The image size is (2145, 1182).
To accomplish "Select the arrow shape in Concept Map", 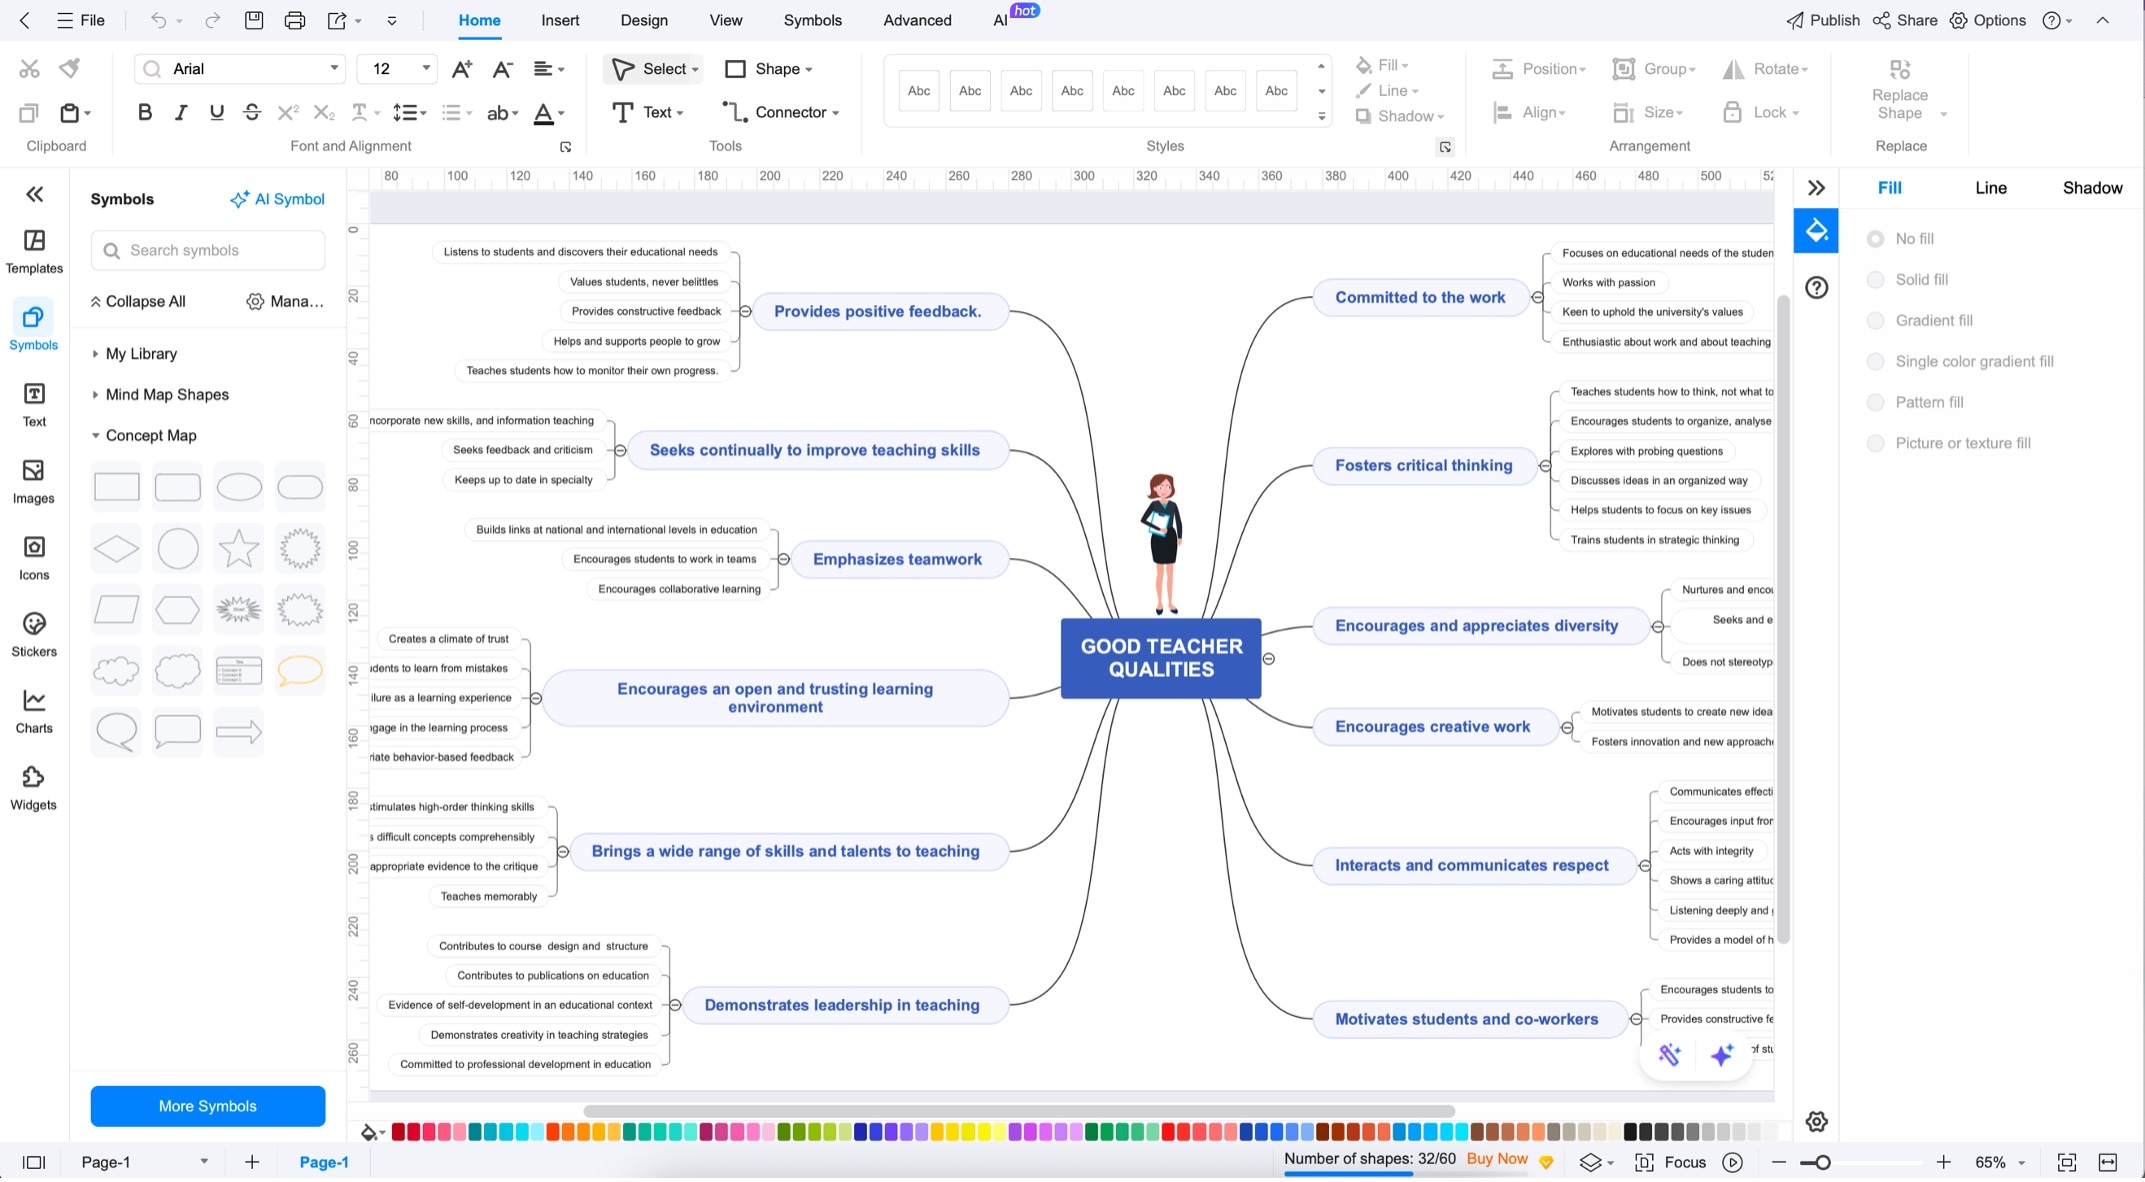I will (x=239, y=732).
